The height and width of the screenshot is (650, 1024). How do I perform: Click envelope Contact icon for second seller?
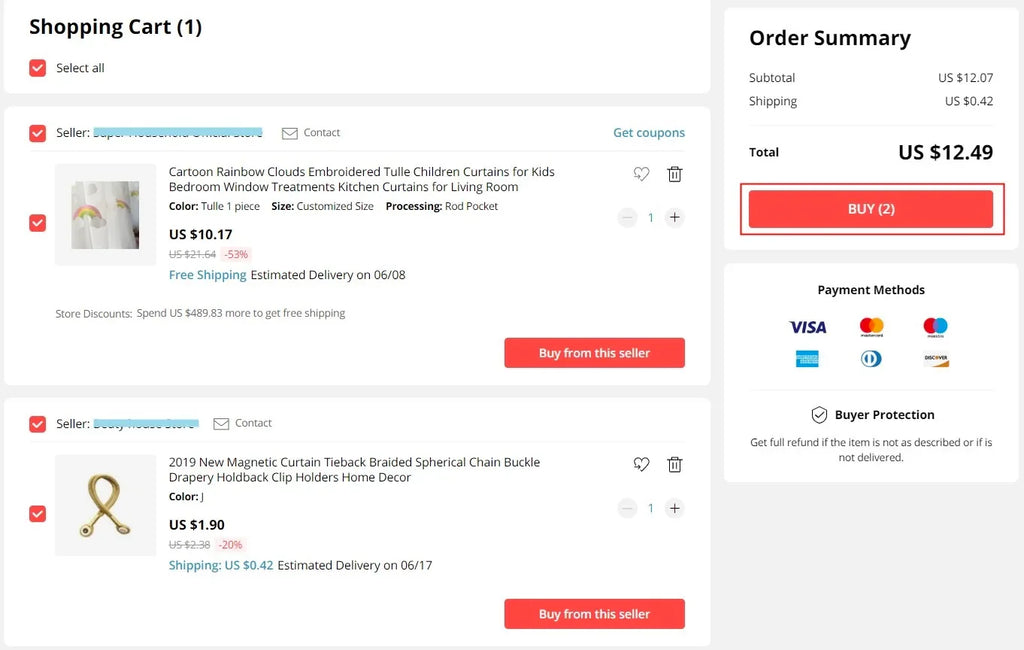[221, 423]
